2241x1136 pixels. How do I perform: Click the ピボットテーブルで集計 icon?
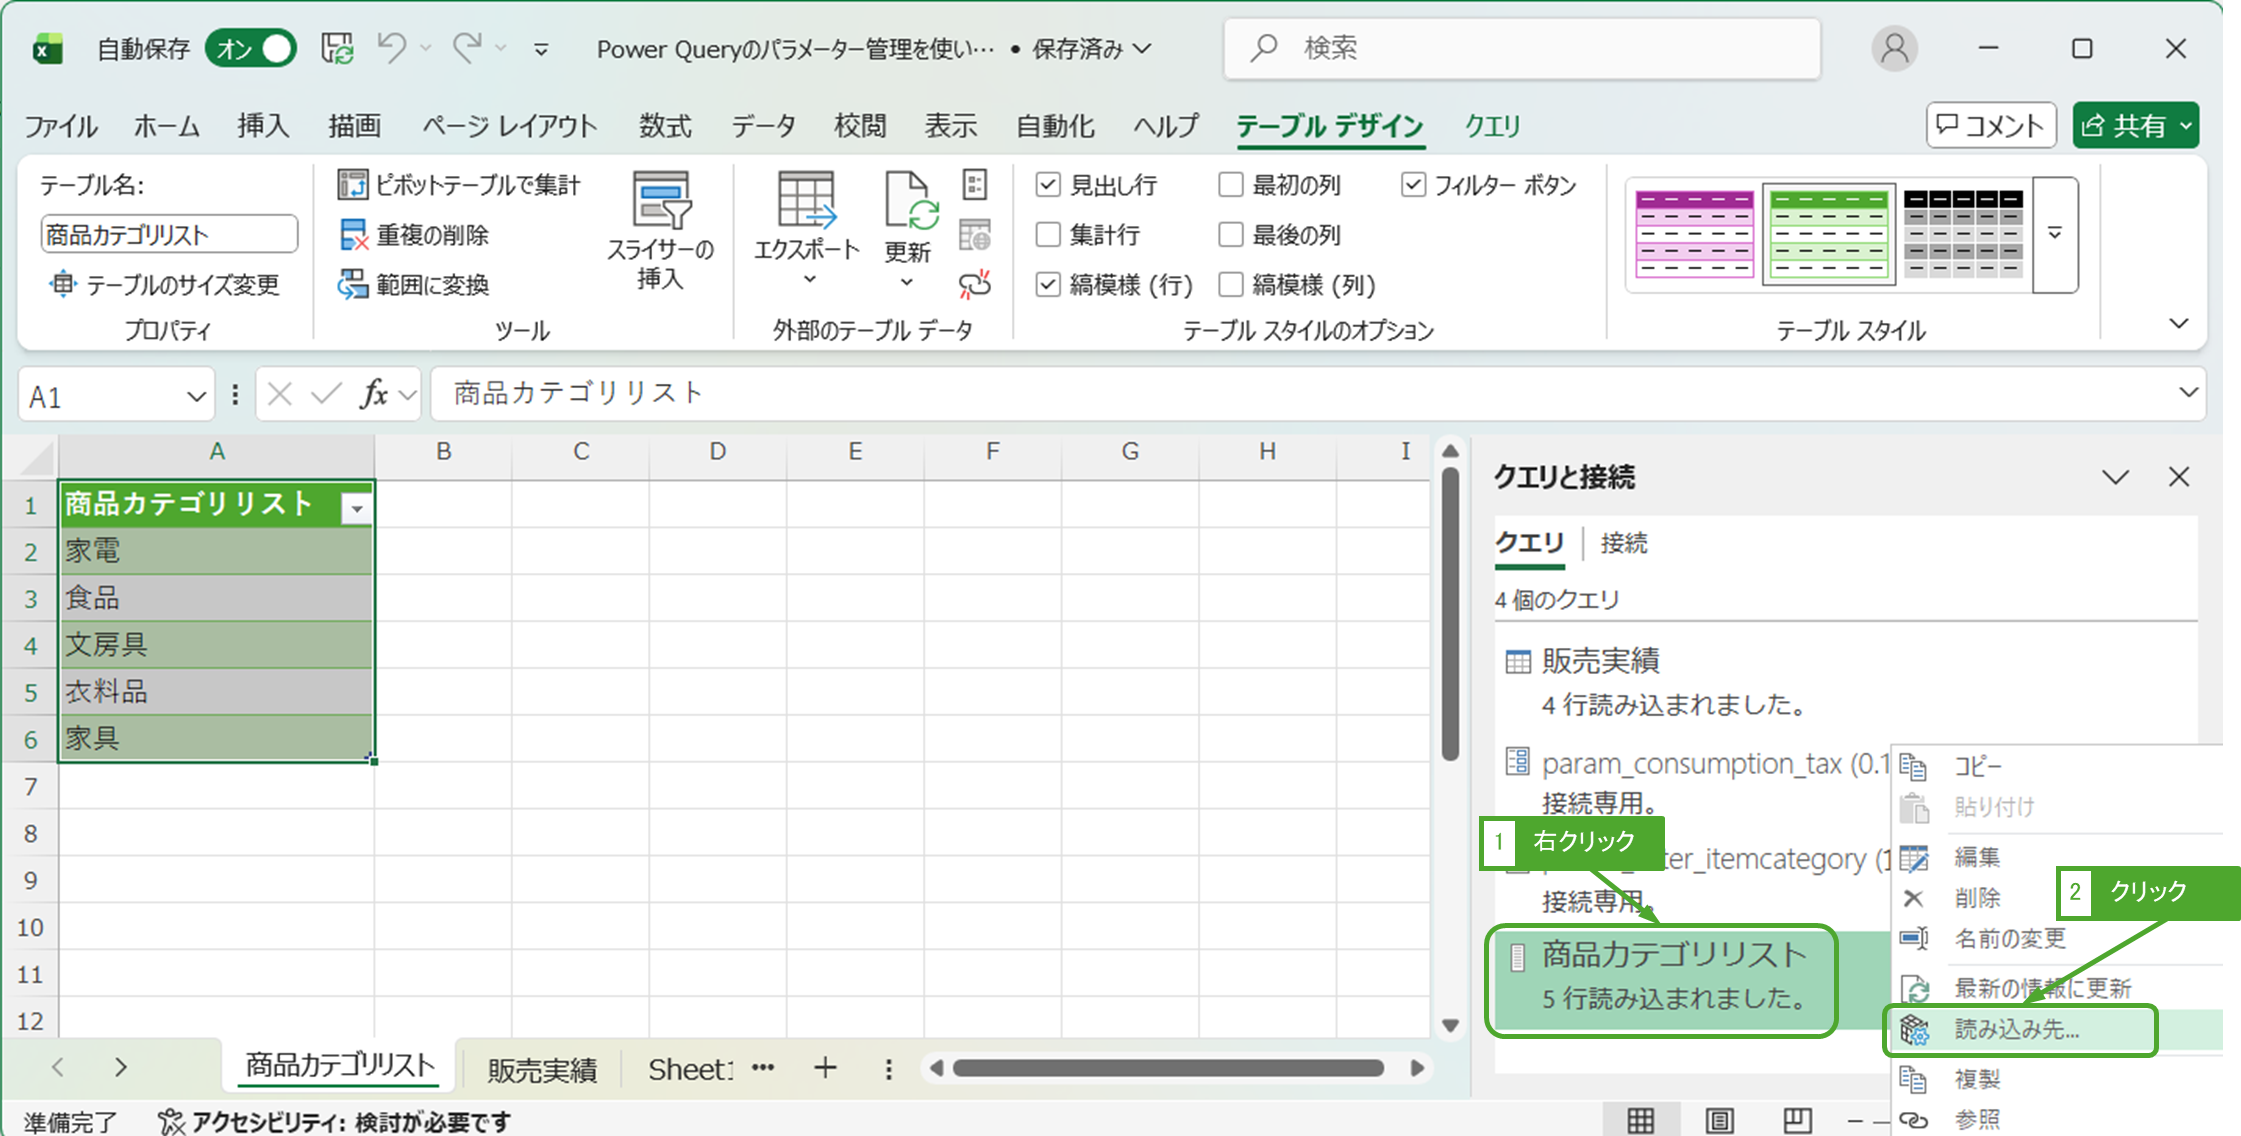(352, 185)
